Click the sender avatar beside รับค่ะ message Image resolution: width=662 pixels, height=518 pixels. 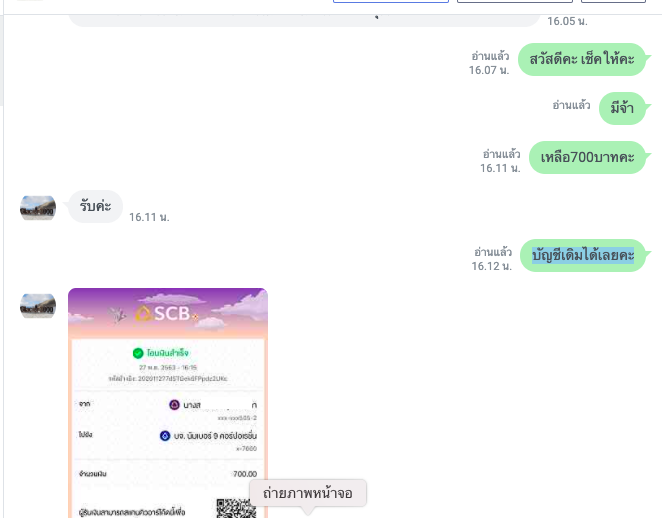(38, 208)
